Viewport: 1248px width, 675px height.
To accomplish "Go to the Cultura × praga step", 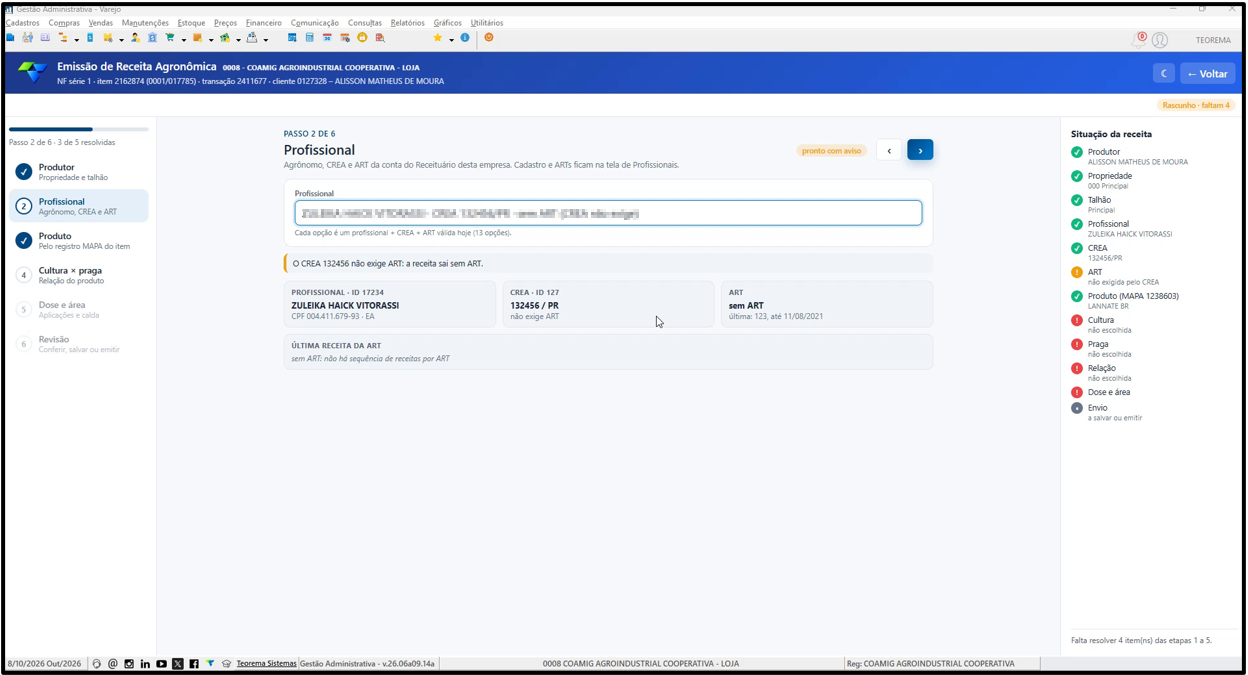I will coord(79,275).
